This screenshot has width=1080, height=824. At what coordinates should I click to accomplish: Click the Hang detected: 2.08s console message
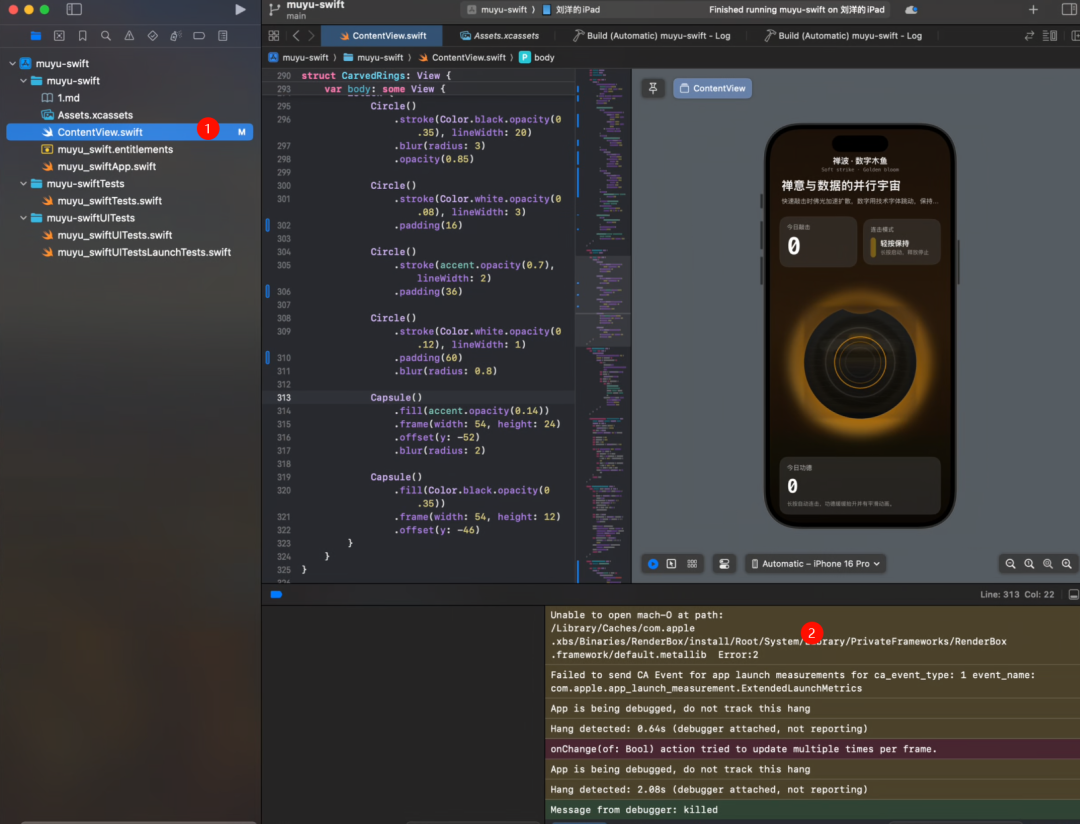pos(813,790)
